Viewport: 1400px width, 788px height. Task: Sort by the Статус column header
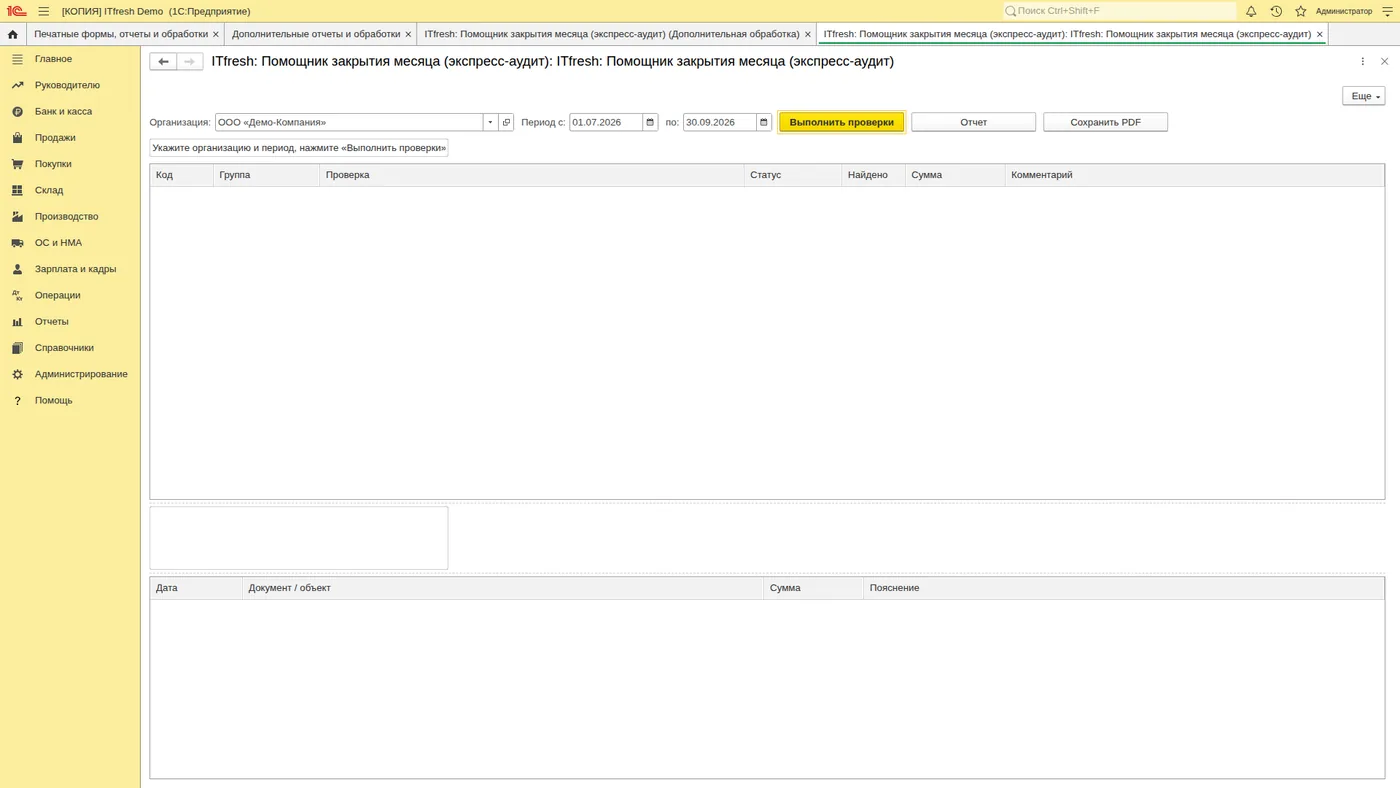pos(793,175)
